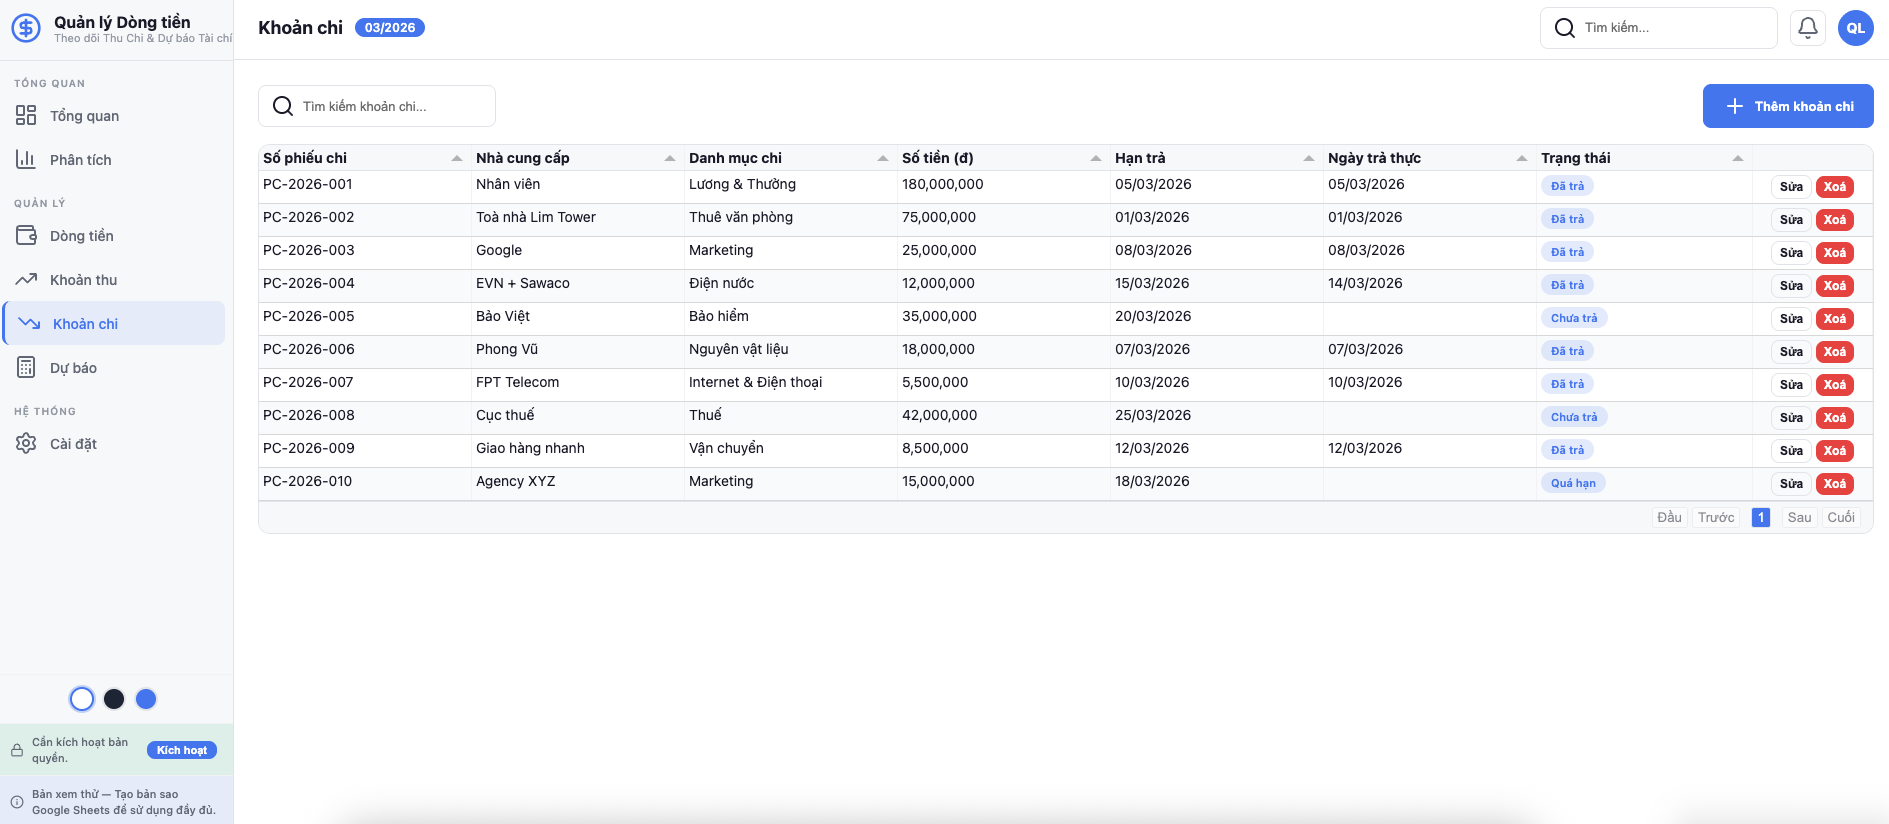Select the blue theme circle
This screenshot has width=1889, height=824.
[x=146, y=699]
